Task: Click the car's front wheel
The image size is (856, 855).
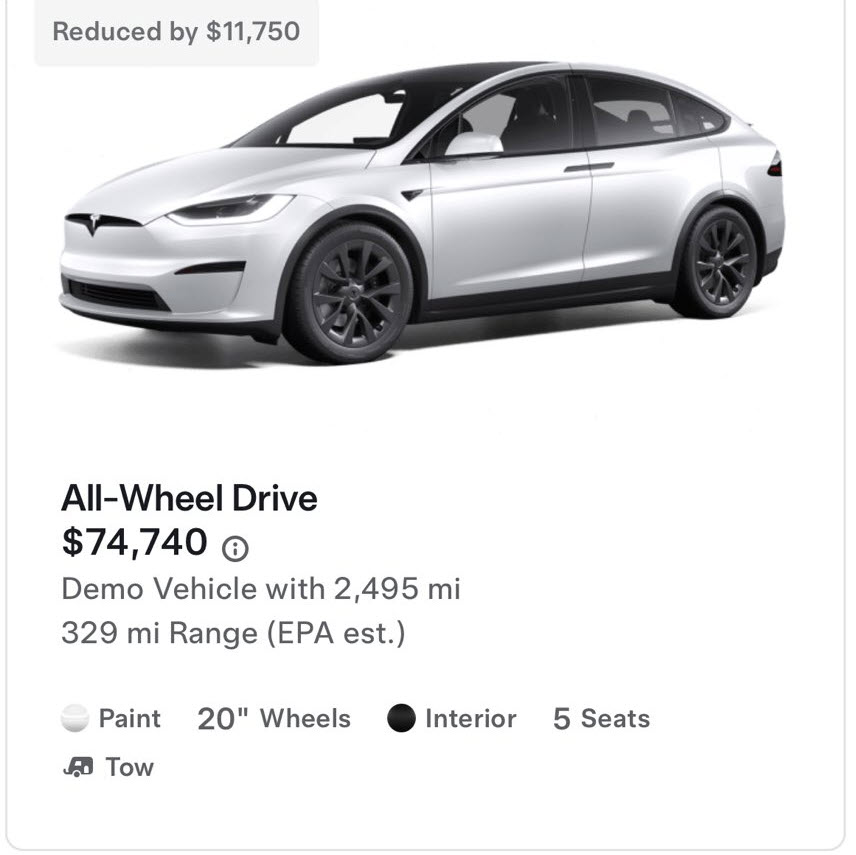Action: pyautogui.click(x=348, y=288)
